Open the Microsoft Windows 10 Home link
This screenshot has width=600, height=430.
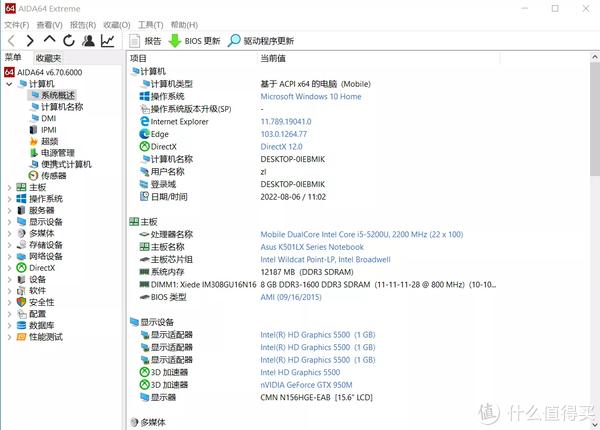(x=311, y=96)
